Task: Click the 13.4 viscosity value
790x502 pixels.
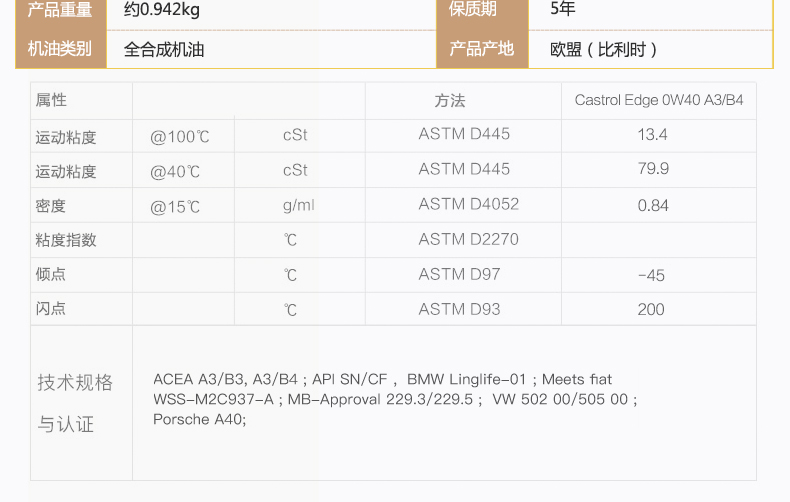Action: [652, 135]
